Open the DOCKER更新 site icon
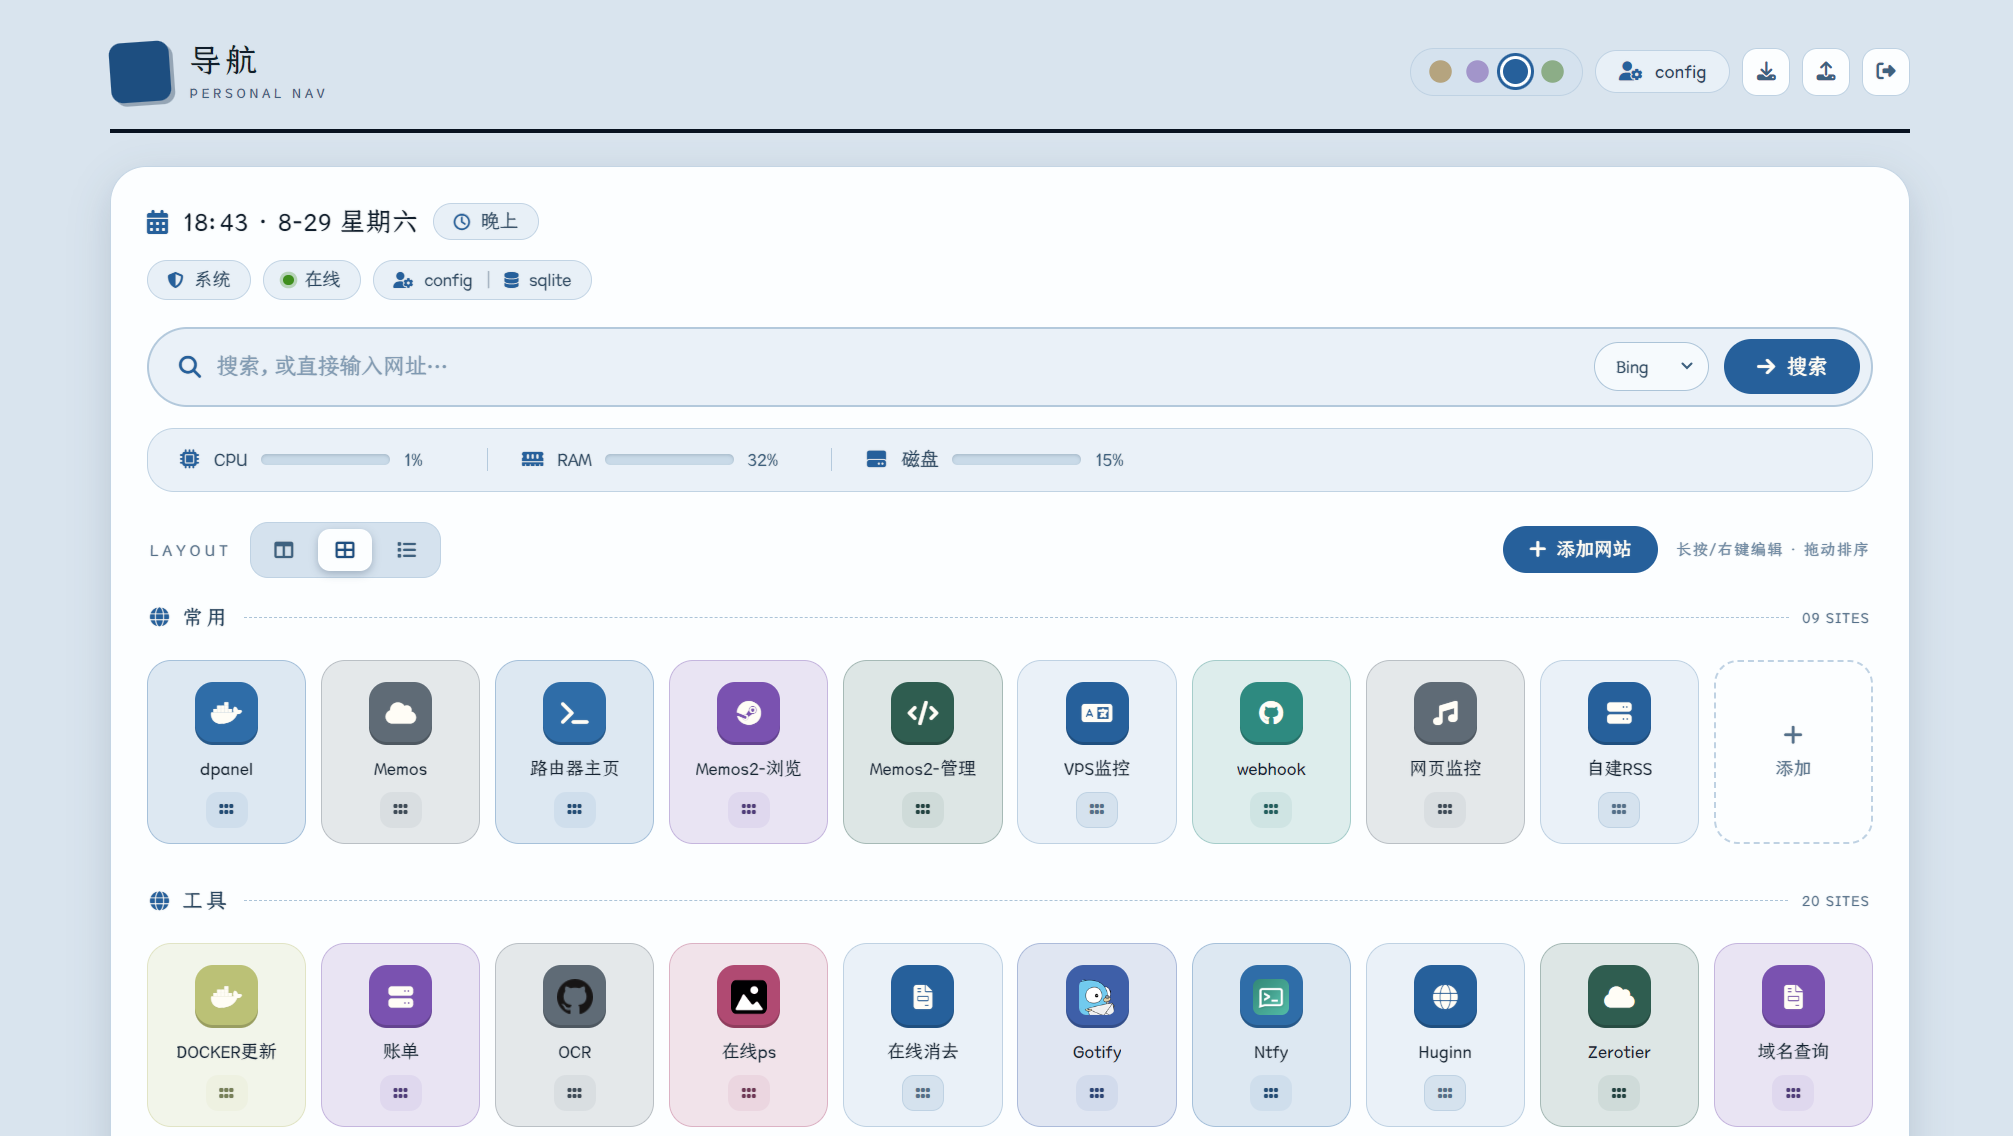 tap(226, 996)
